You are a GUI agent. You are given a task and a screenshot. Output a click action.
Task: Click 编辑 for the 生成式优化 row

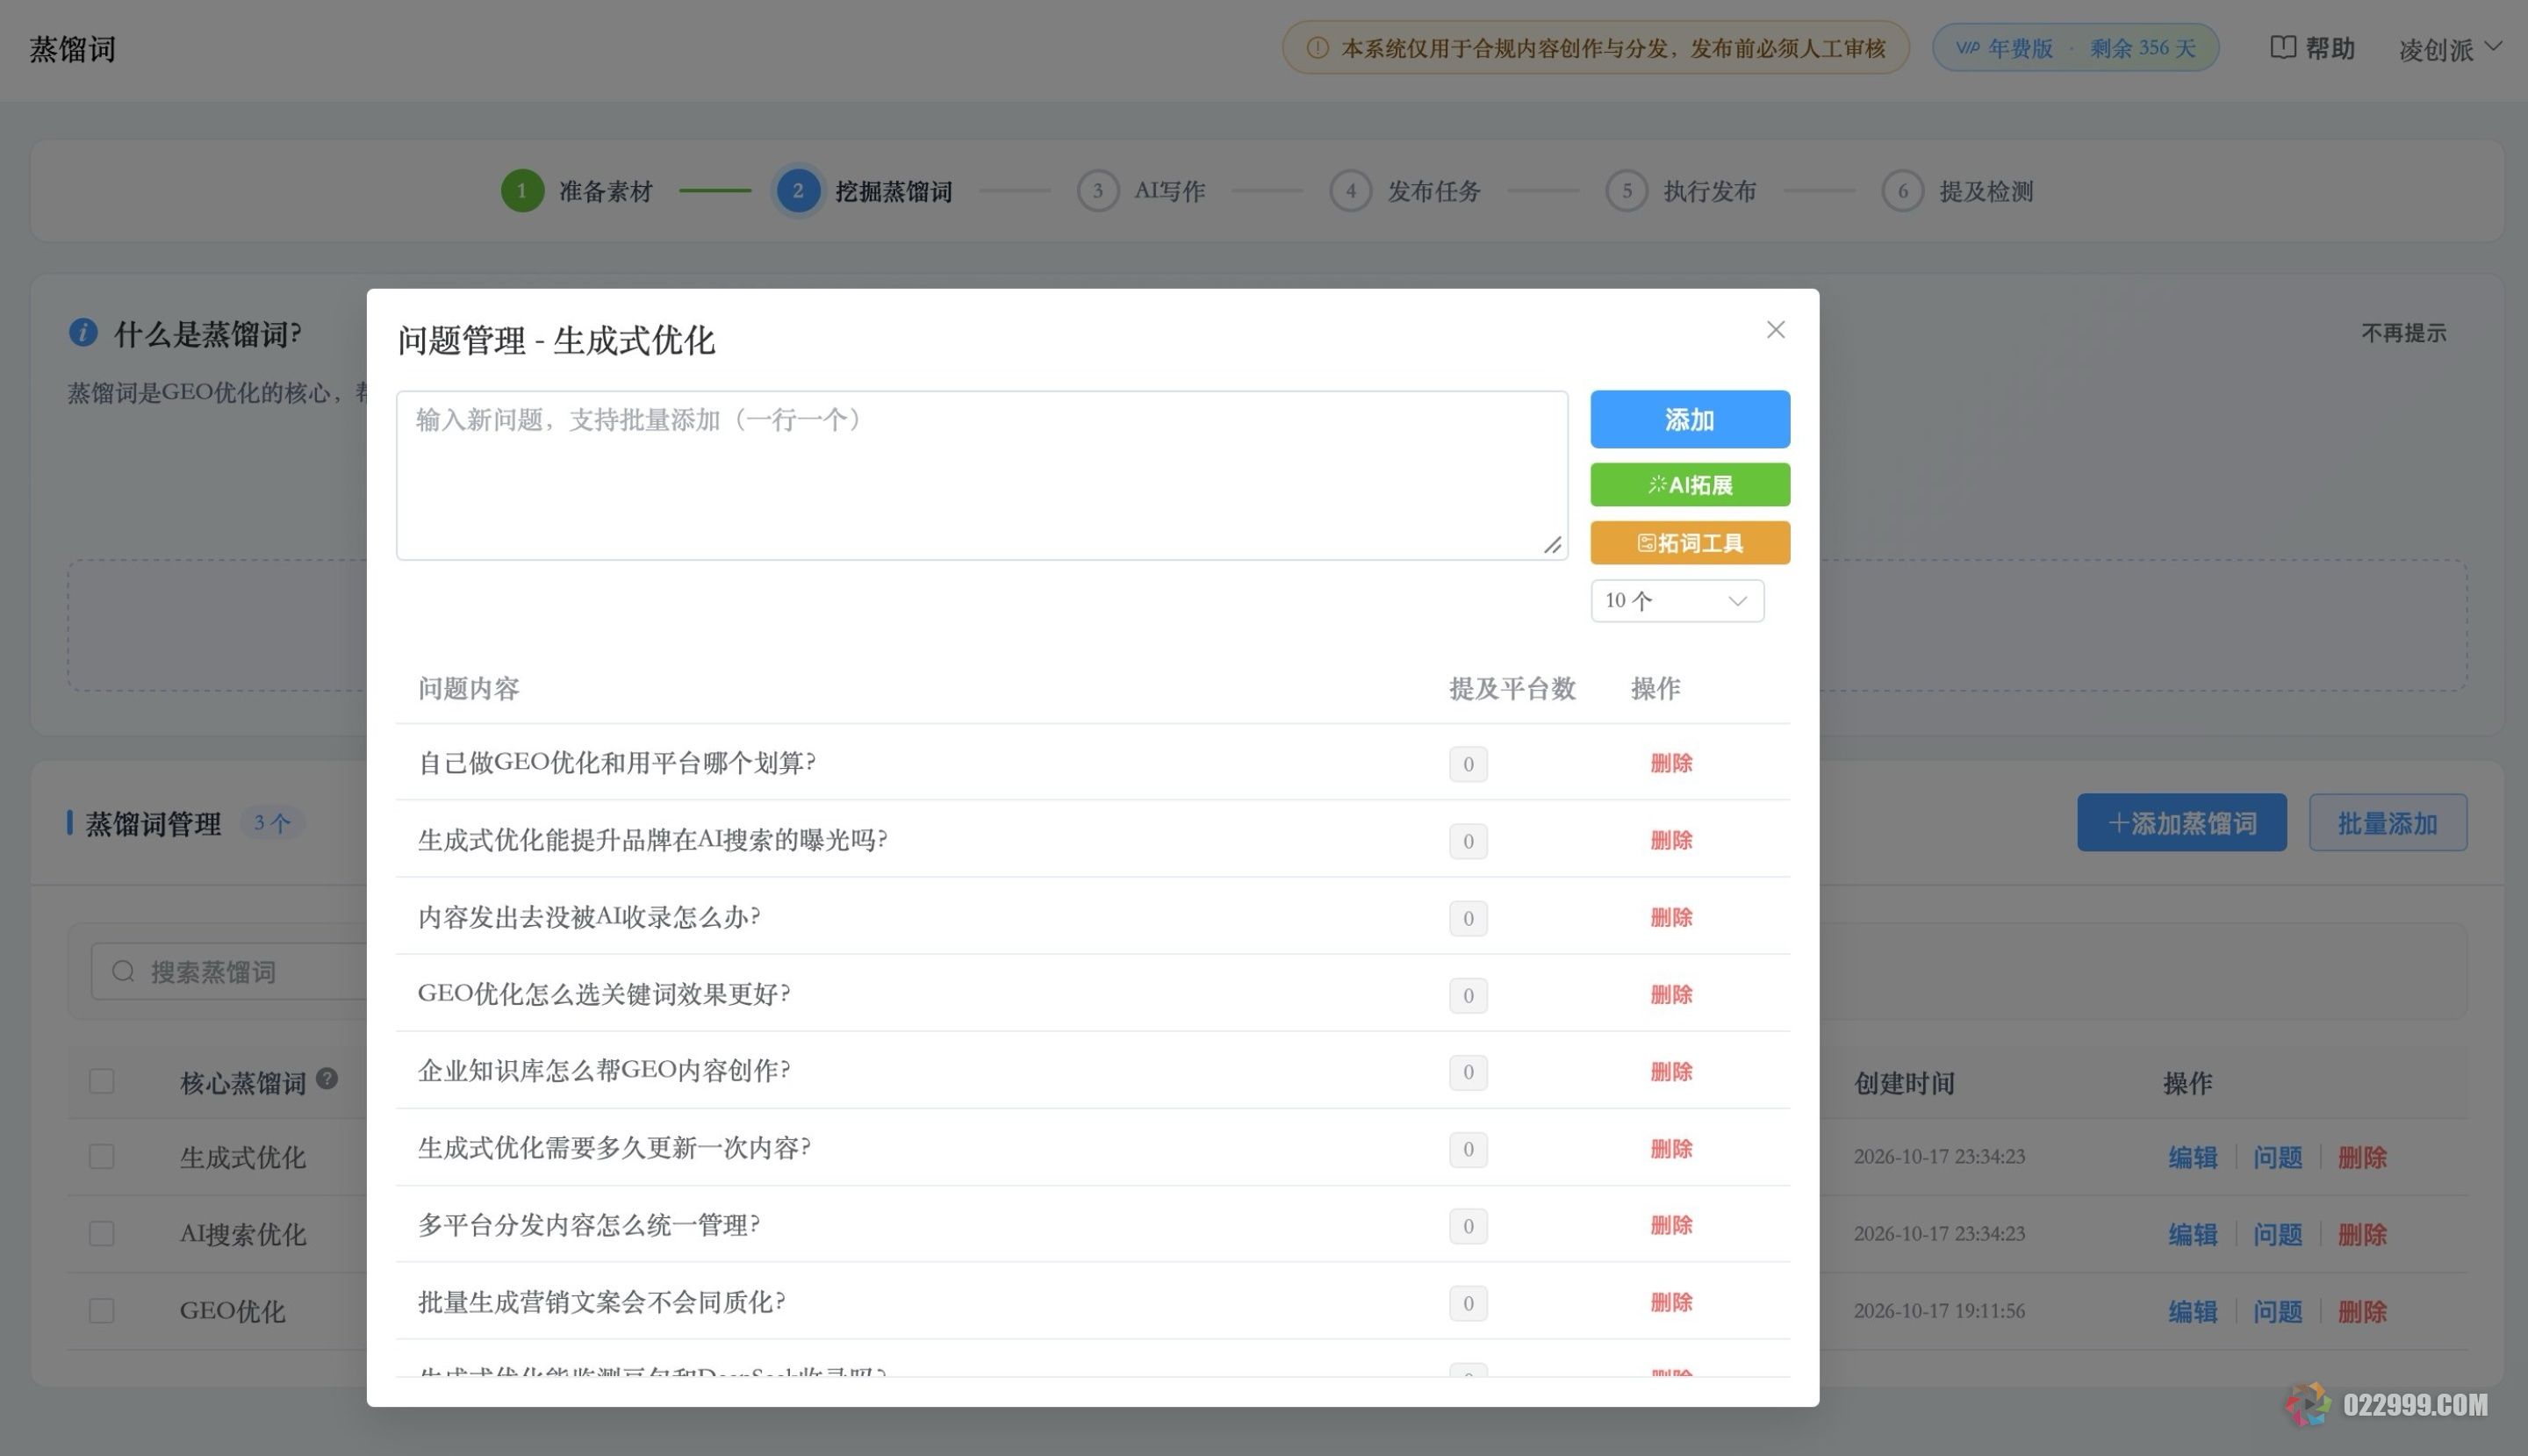click(x=2192, y=1158)
